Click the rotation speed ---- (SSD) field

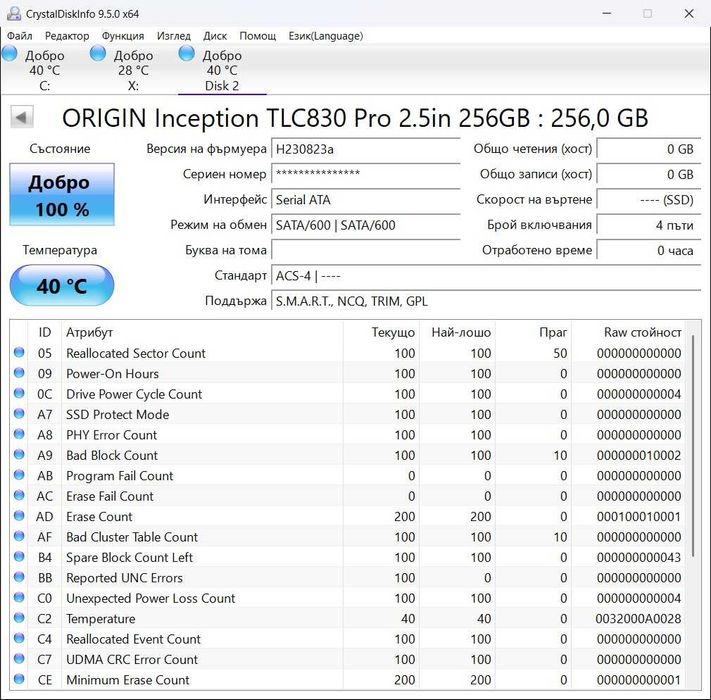[x=649, y=200]
